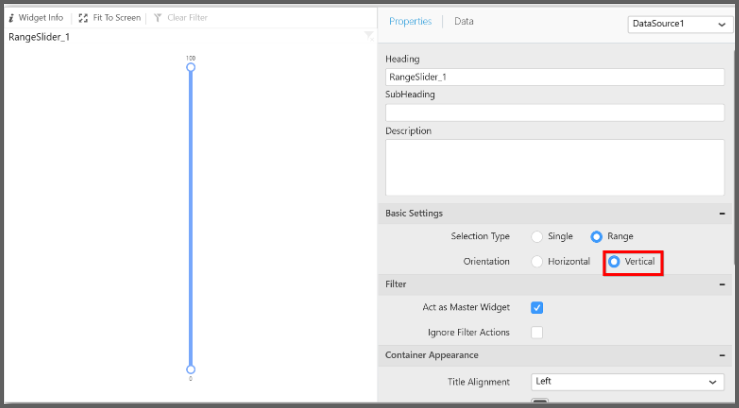Click the Widget Info icon

pyautogui.click(x=11, y=18)
